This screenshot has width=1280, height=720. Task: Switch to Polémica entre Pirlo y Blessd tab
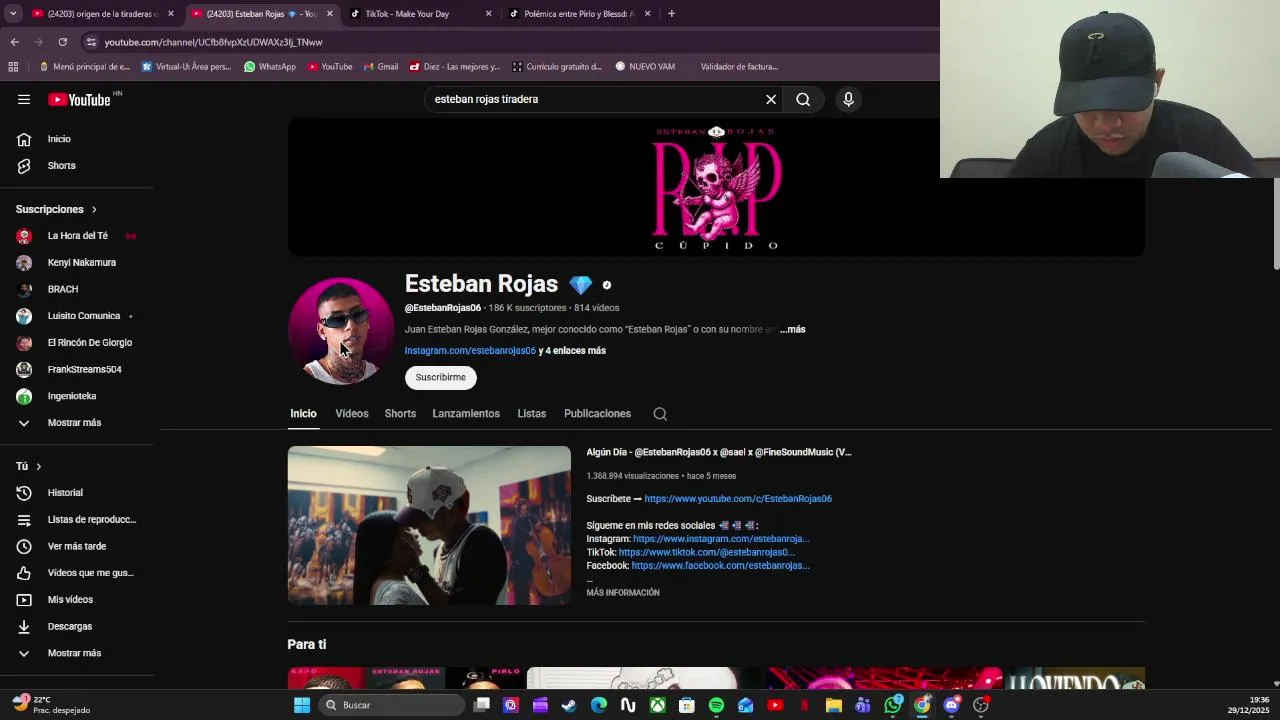coord(580,14)
